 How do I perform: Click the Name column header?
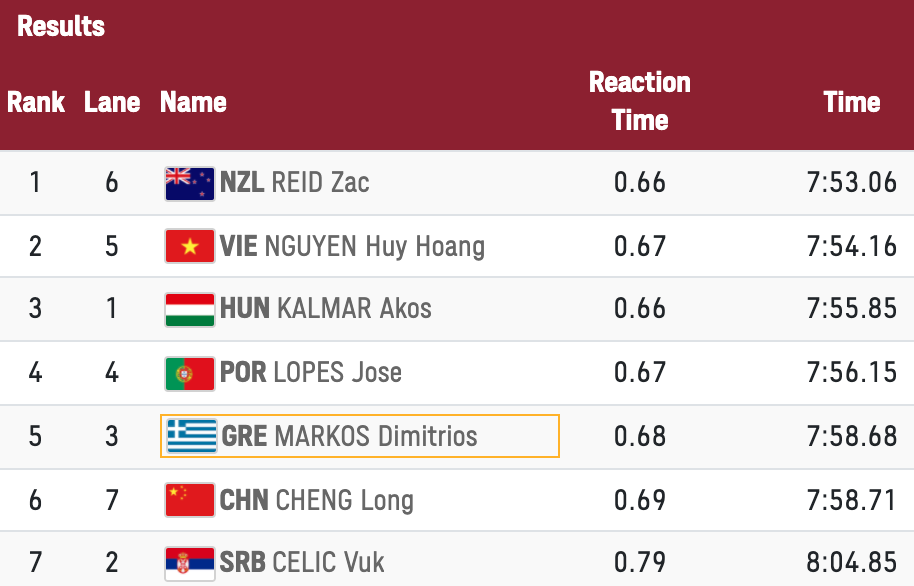193,102
